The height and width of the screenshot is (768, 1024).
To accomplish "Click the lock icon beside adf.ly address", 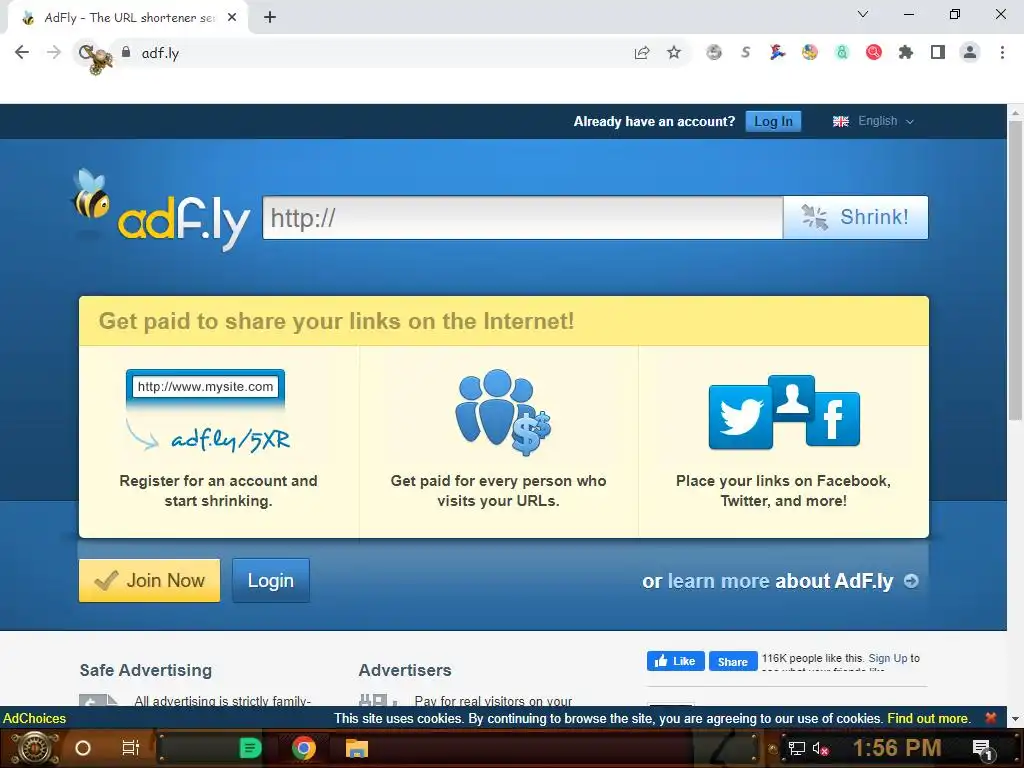I will (x=126, y=52).
